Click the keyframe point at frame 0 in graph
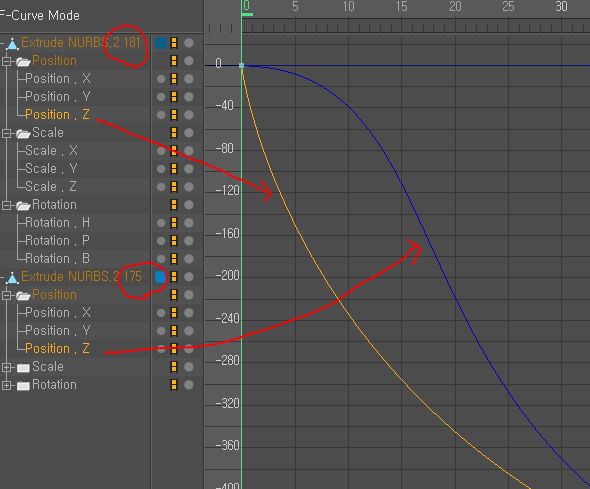The width and height of the screenshot is (590, 489). [x=242, y=65]
